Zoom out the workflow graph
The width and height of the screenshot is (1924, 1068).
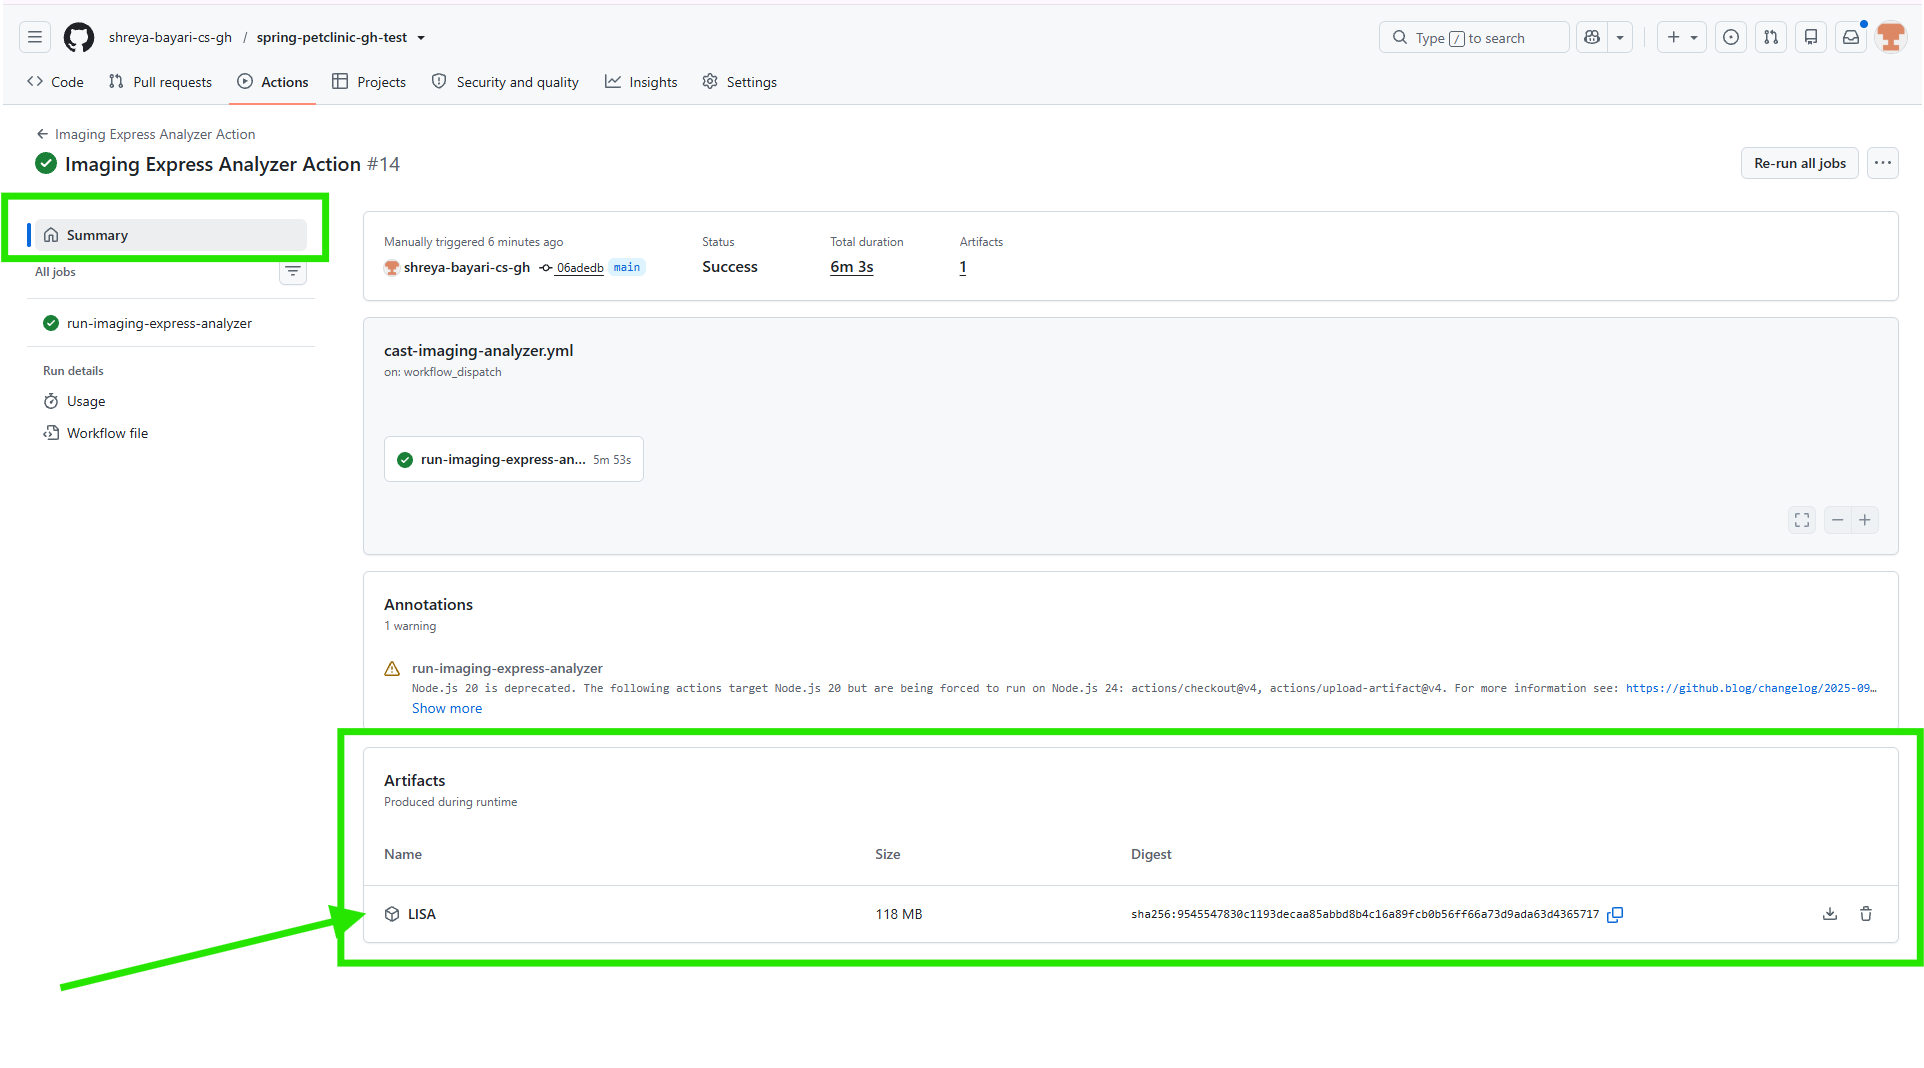(x=1838, y=520)
